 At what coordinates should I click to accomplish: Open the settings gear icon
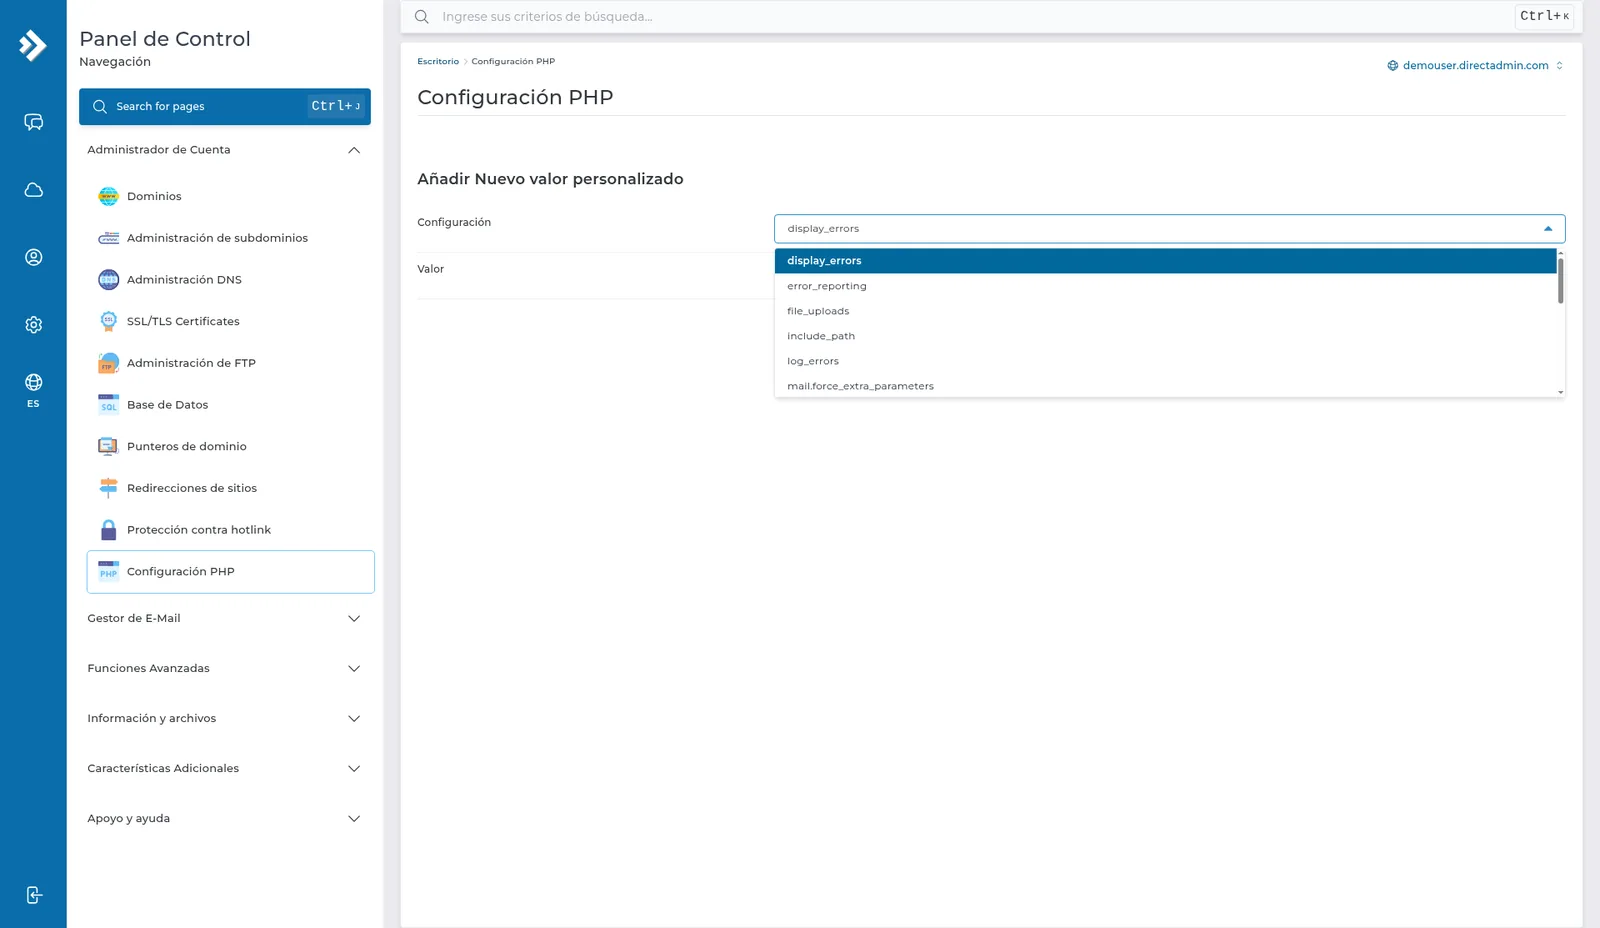point(33,325)
